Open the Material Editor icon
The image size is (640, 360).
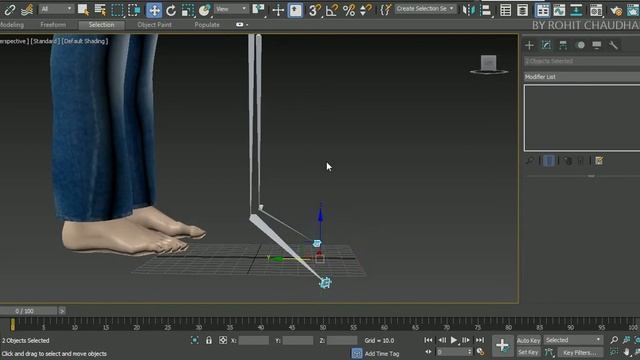[596, 10]
